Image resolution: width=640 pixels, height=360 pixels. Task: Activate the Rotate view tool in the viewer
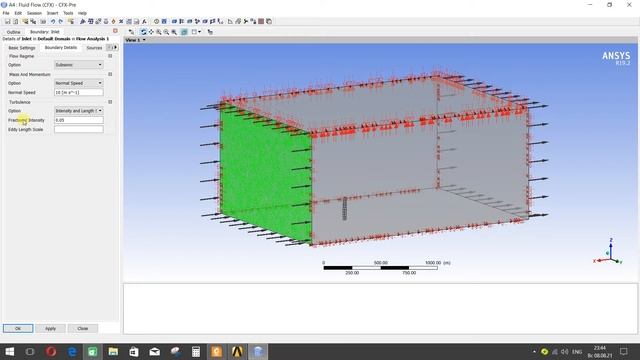[143, 32]
